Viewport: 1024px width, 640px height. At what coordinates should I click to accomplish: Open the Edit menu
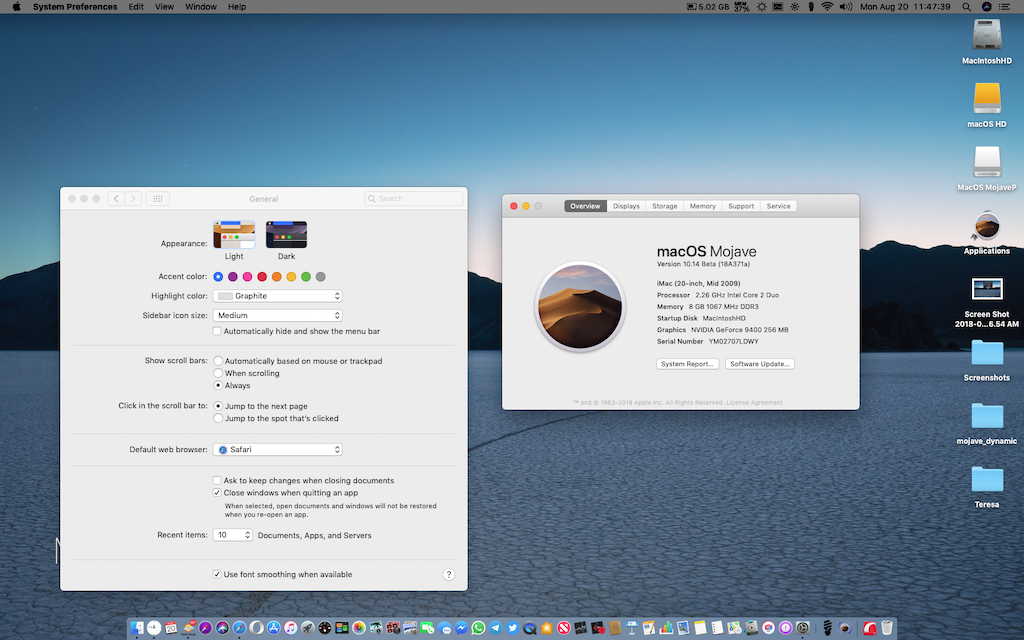click(136, 7)
